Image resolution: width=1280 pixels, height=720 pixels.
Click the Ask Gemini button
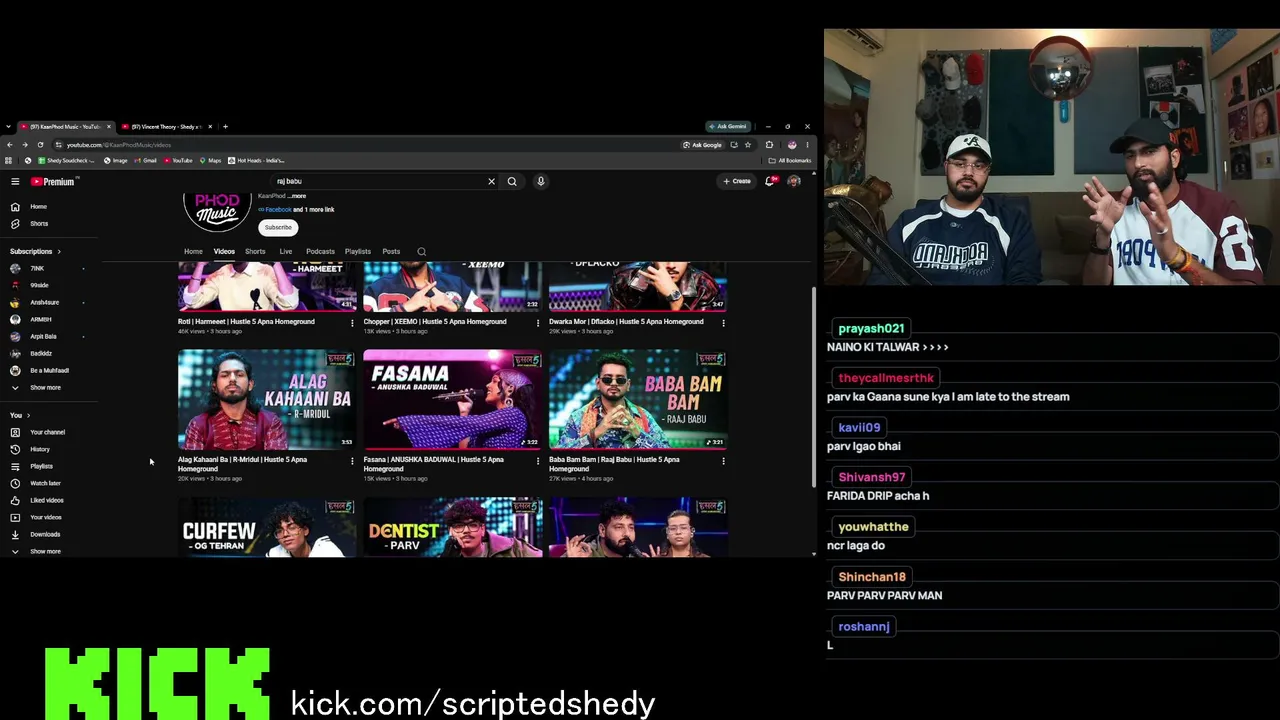727,127
